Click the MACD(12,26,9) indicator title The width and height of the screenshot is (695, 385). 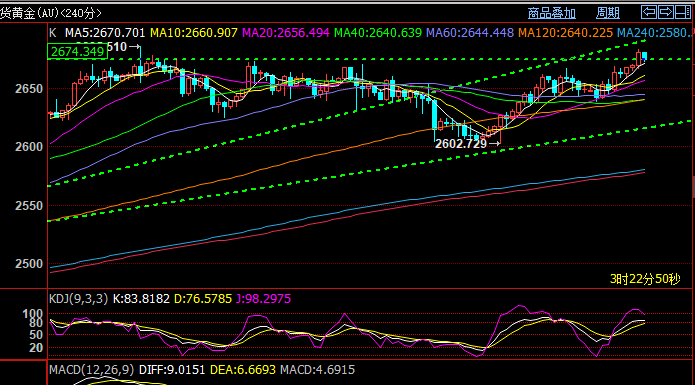coord(91,370)
